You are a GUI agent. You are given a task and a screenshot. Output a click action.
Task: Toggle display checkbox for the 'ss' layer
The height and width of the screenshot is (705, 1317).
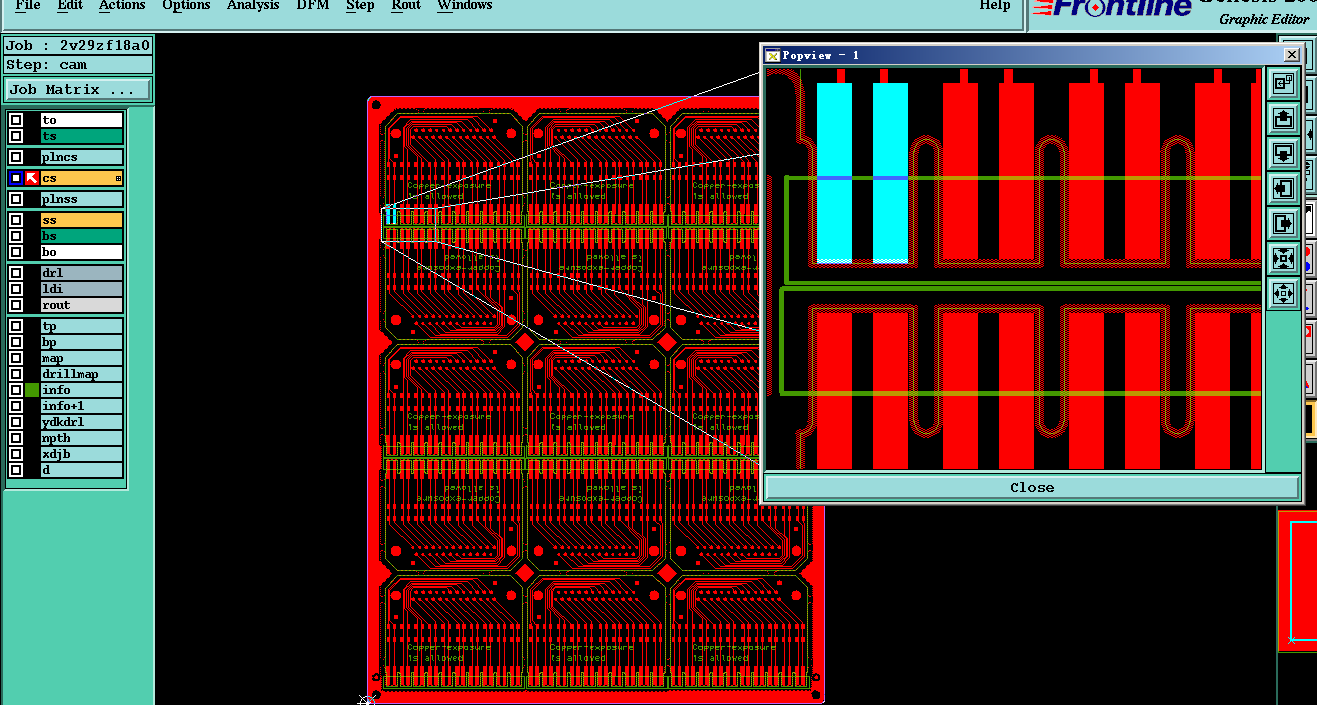(16, 220)
